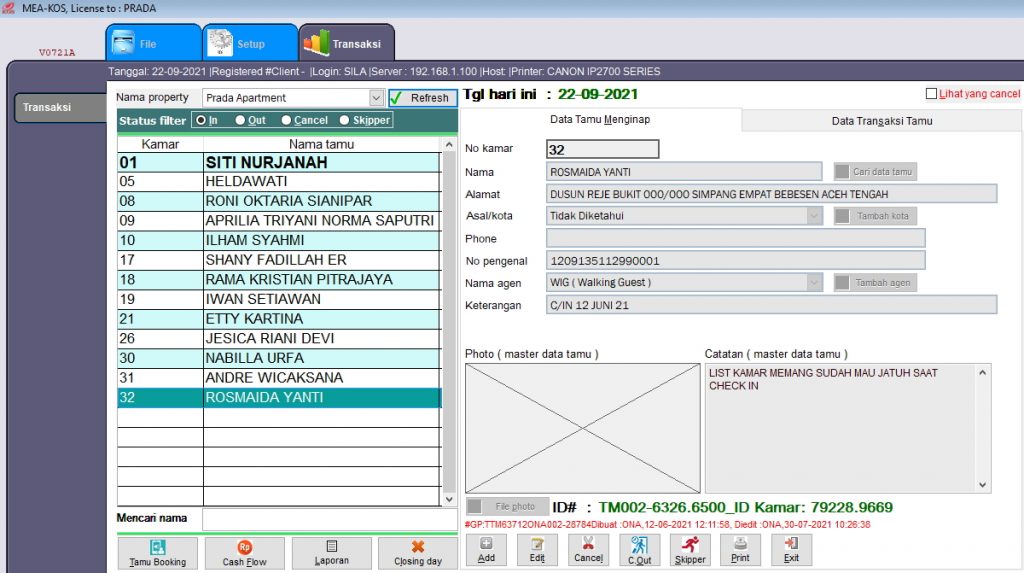Click the green checkmark on Refresh
Screen dimensions: 1024x573
pos(396,98)
